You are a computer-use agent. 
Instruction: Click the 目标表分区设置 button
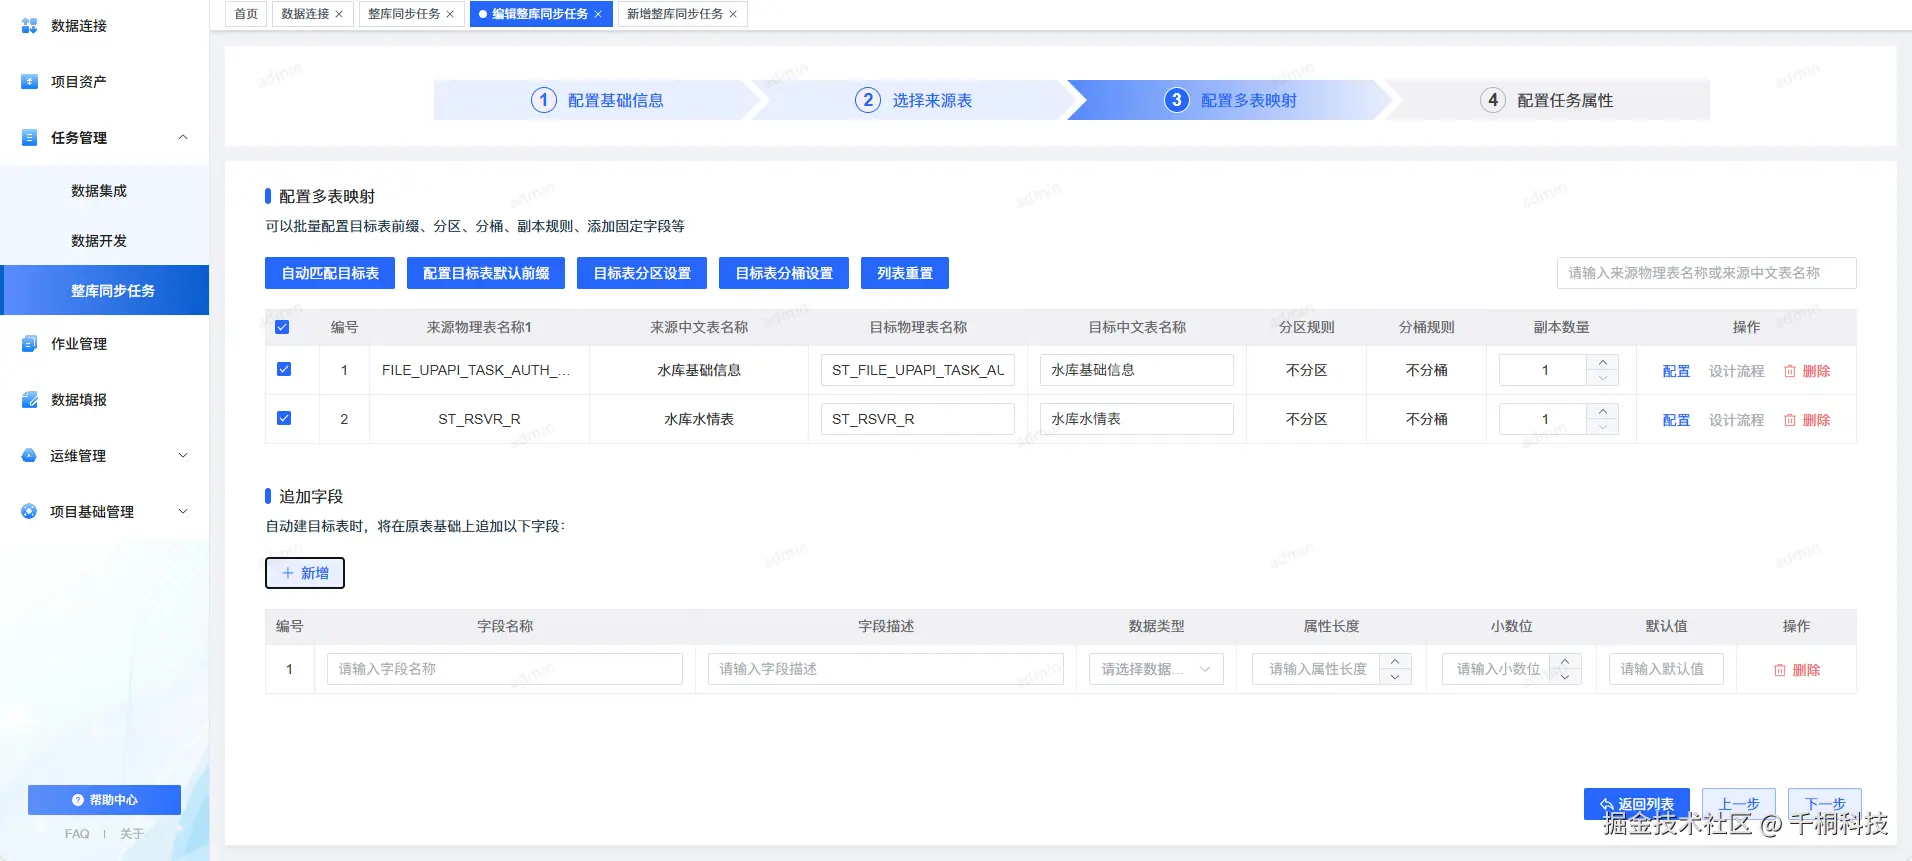coord(642,273)
